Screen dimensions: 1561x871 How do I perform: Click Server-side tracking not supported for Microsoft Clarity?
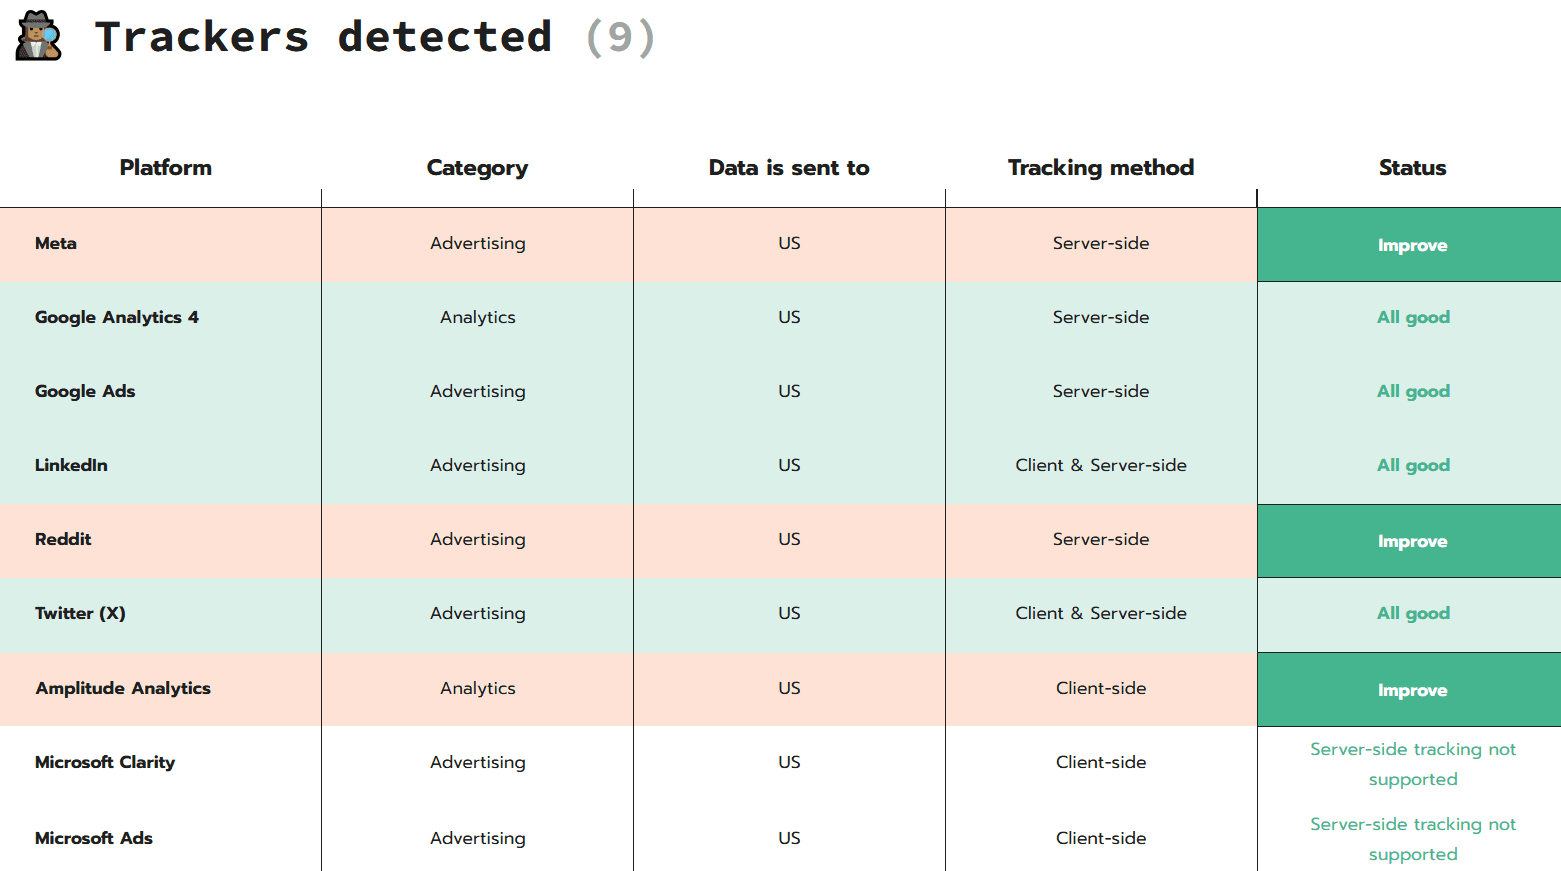(1412, 764)
